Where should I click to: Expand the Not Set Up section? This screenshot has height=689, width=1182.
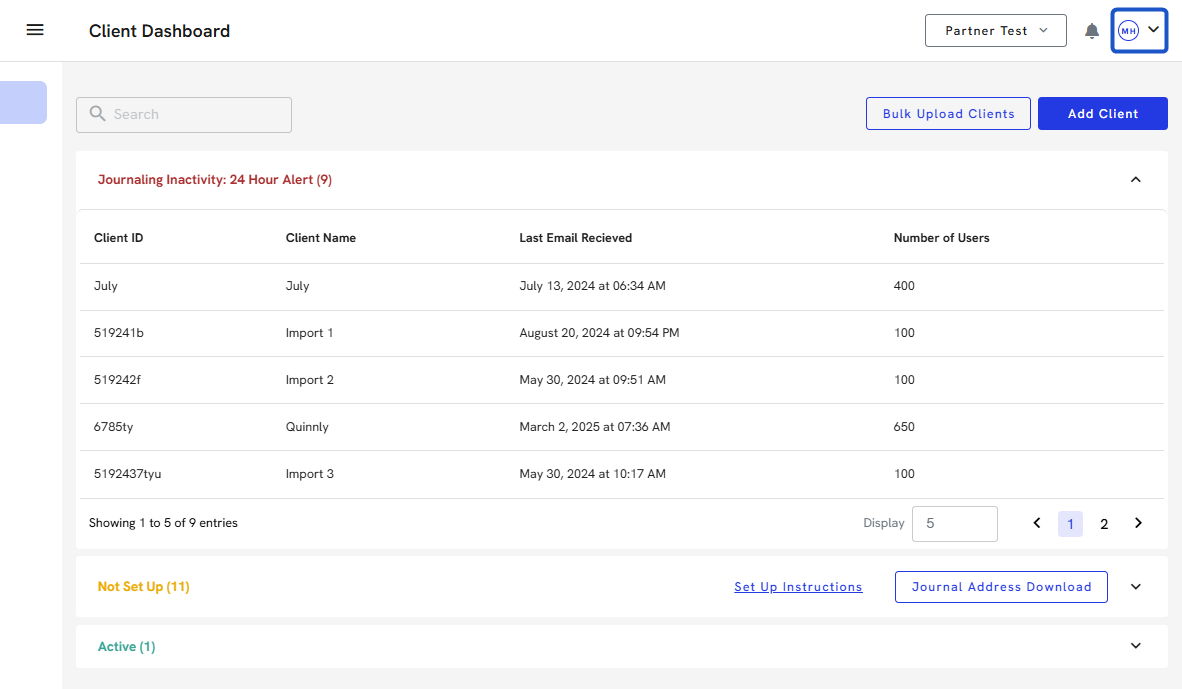click(1135, 587)
